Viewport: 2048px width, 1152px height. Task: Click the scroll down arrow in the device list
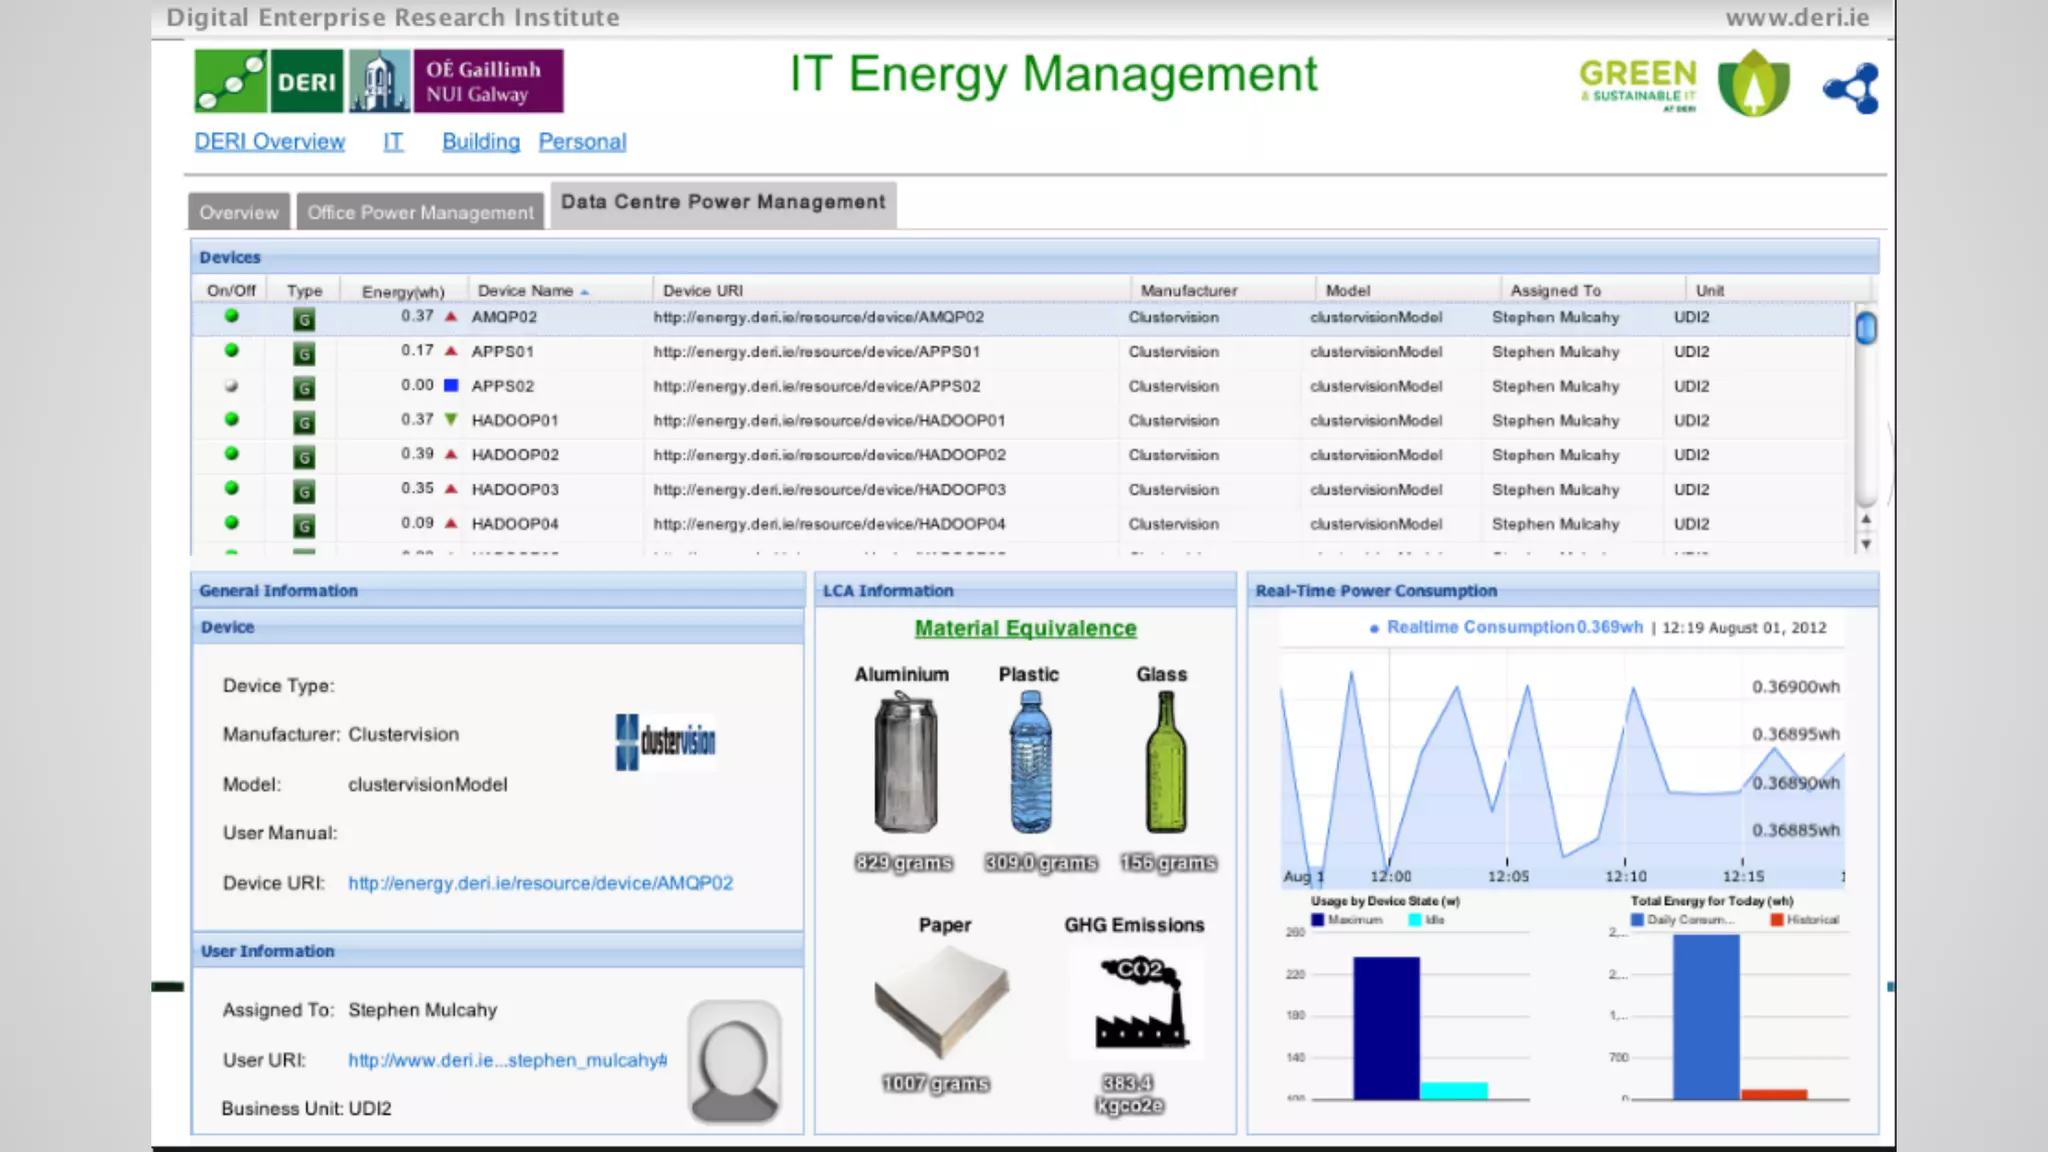1866,545
